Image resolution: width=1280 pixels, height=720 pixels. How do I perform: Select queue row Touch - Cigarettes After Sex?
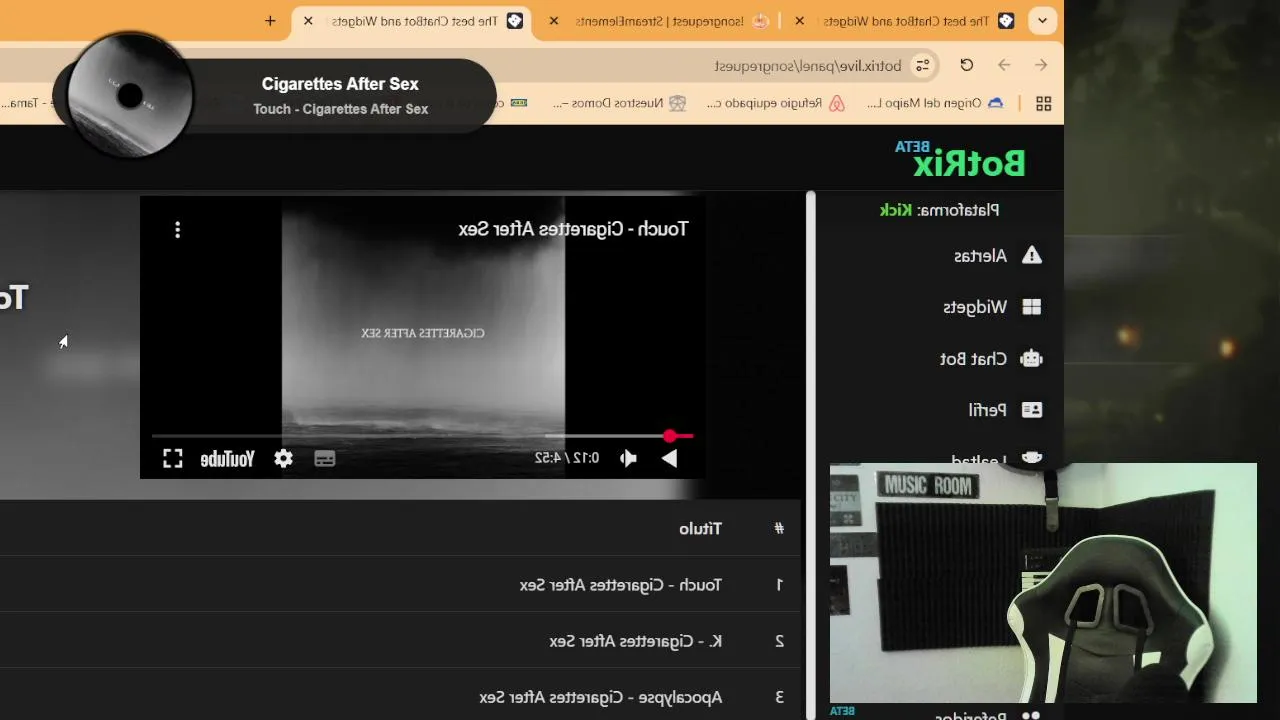pyautogui.click(x=400, y=584)
